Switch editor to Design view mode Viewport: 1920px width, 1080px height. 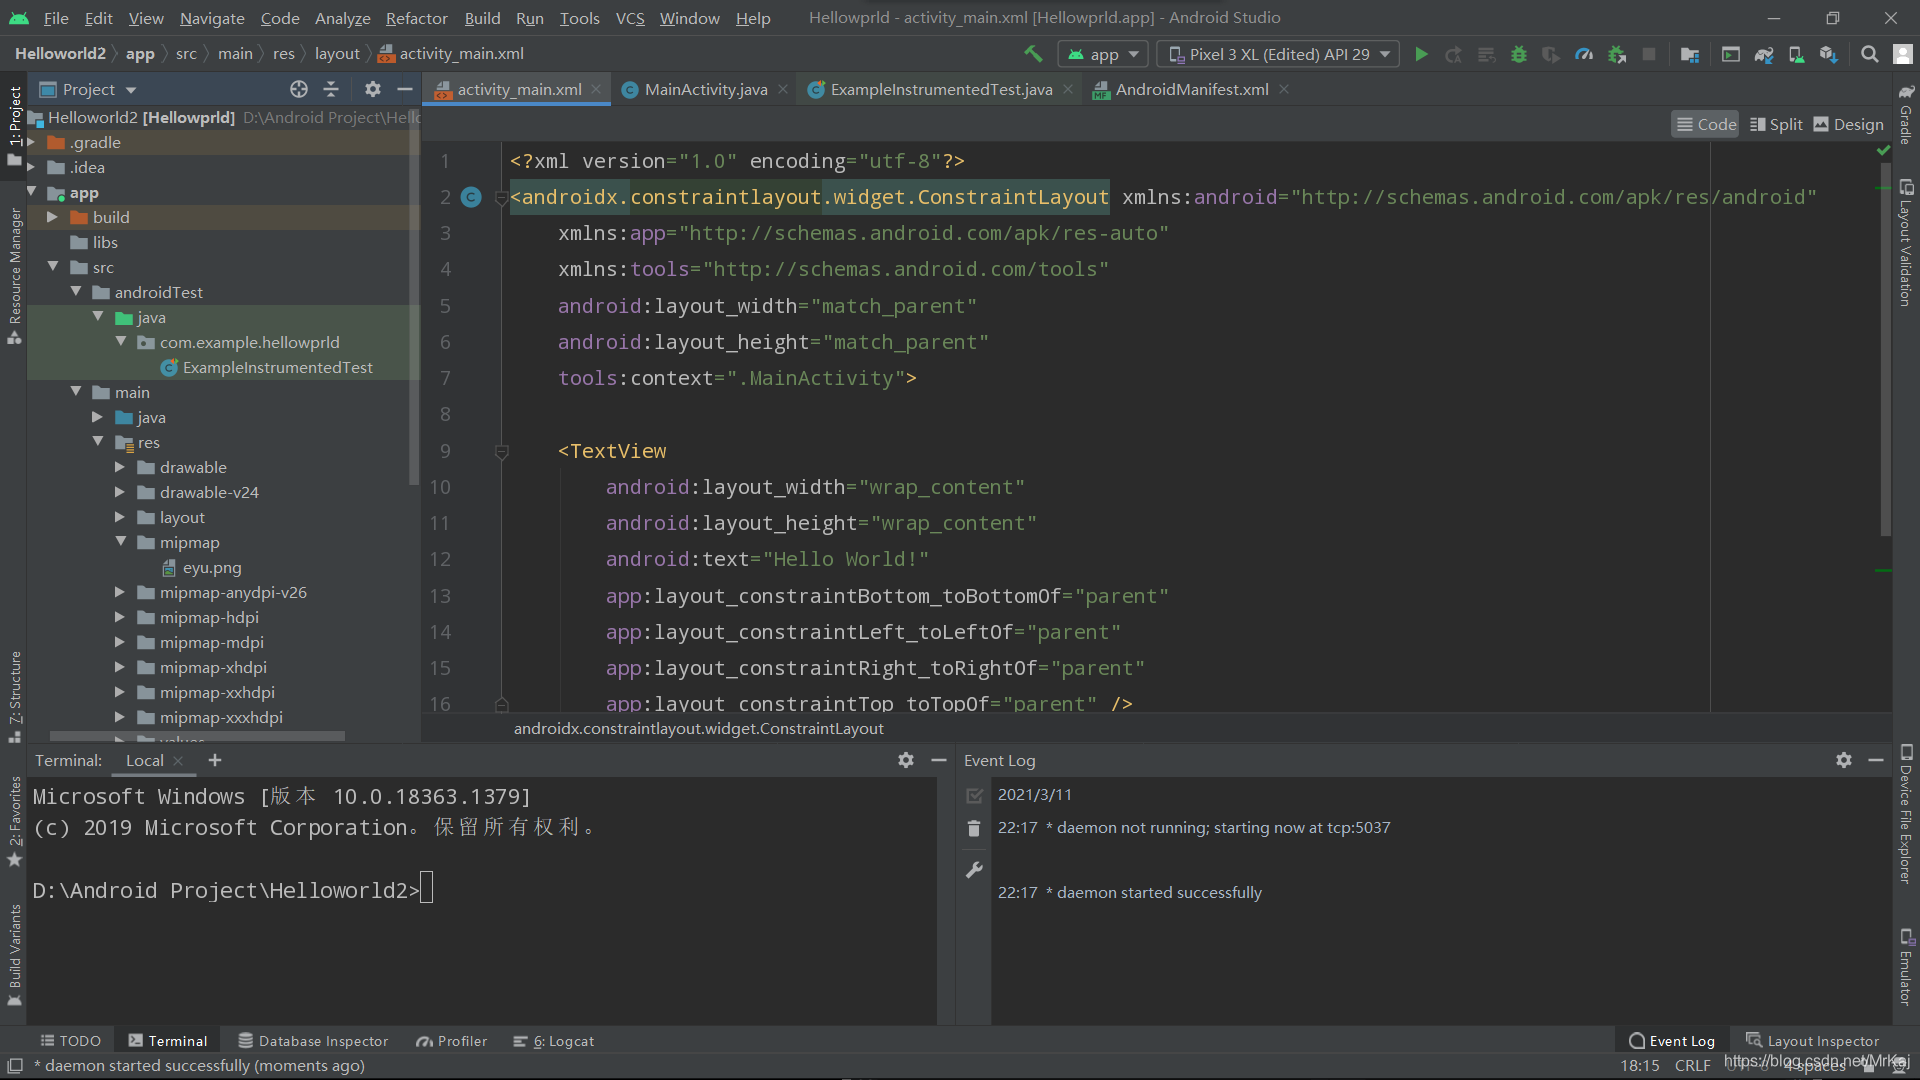click(x=1848, y=124)
